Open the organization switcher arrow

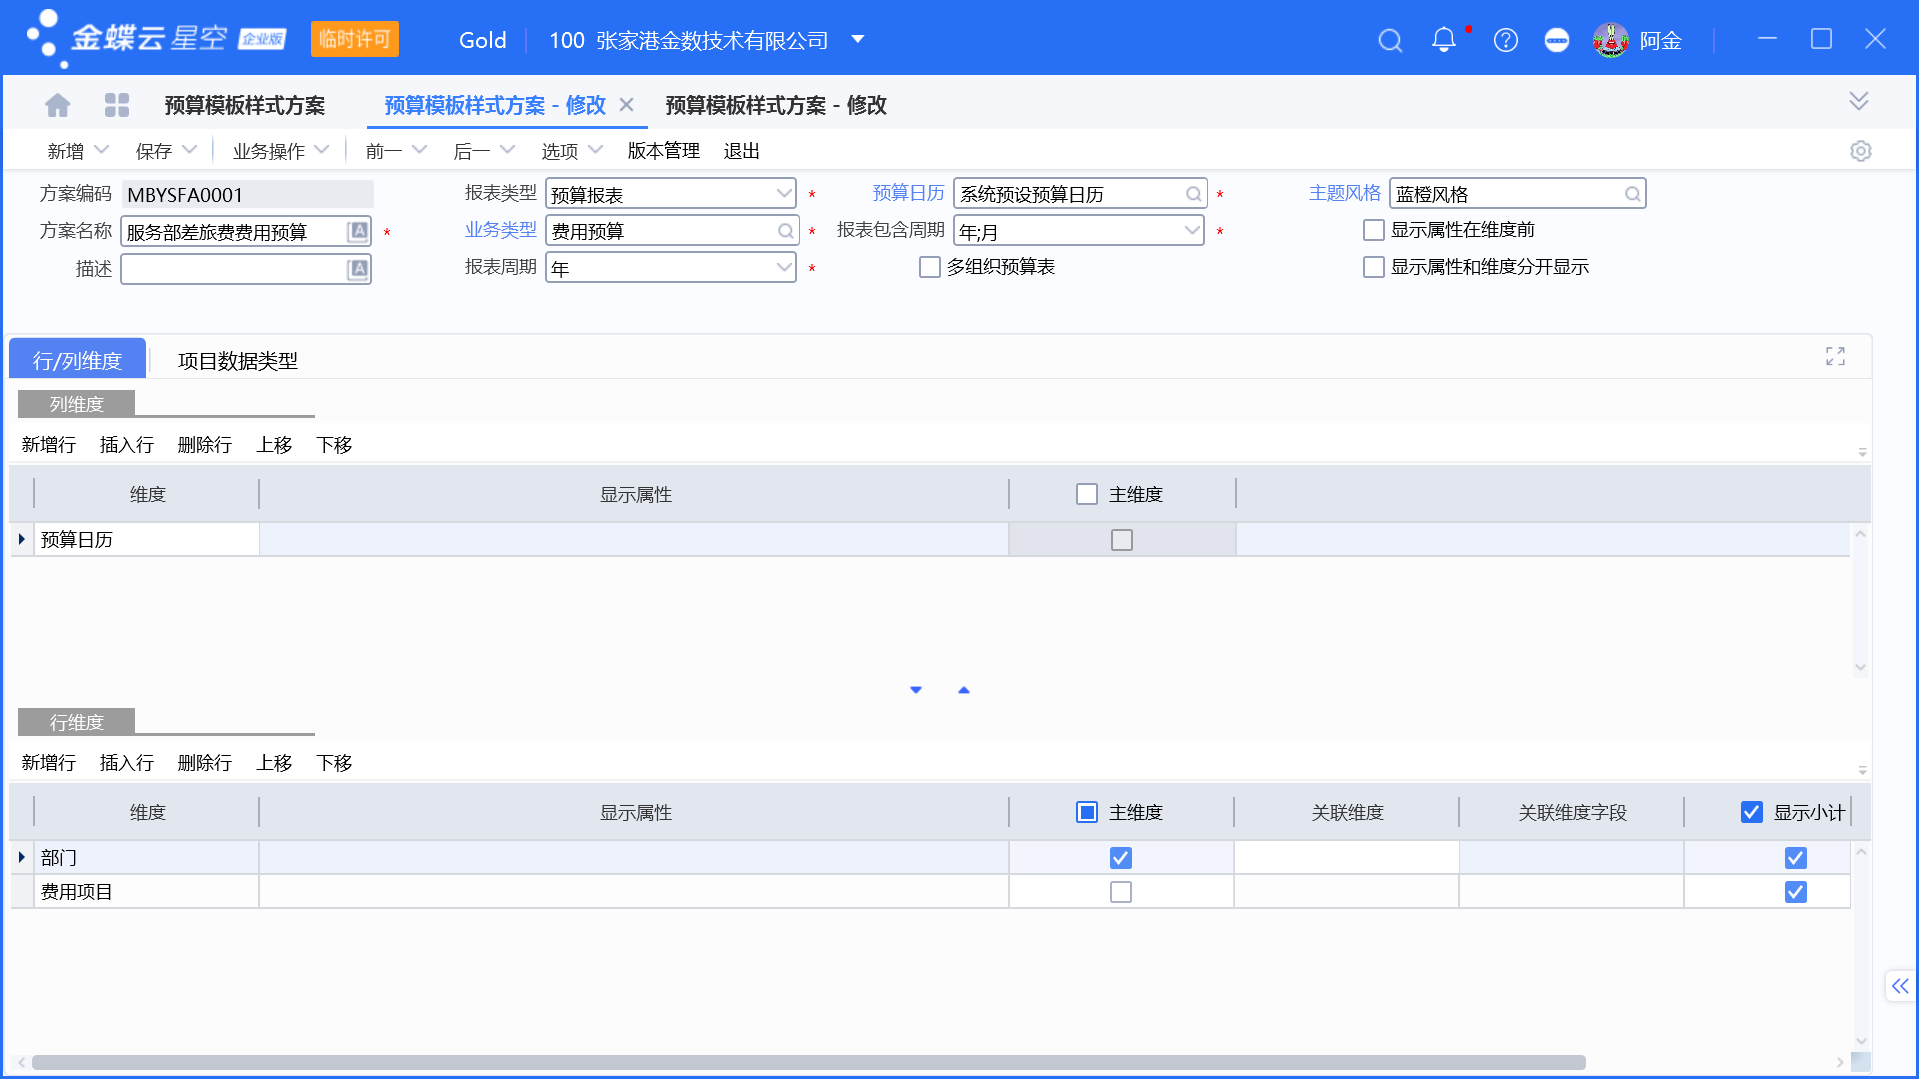pyautogui.click(x=857, y=40)
